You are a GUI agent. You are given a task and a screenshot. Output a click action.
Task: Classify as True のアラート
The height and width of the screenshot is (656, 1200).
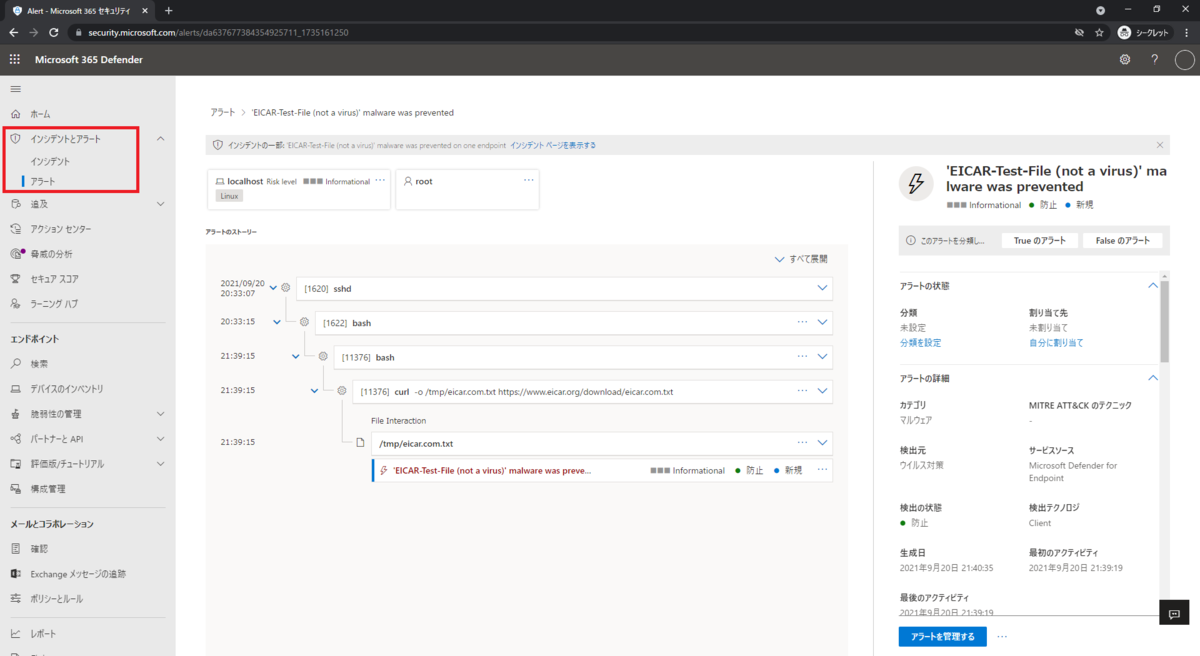tap(1040, 241)
